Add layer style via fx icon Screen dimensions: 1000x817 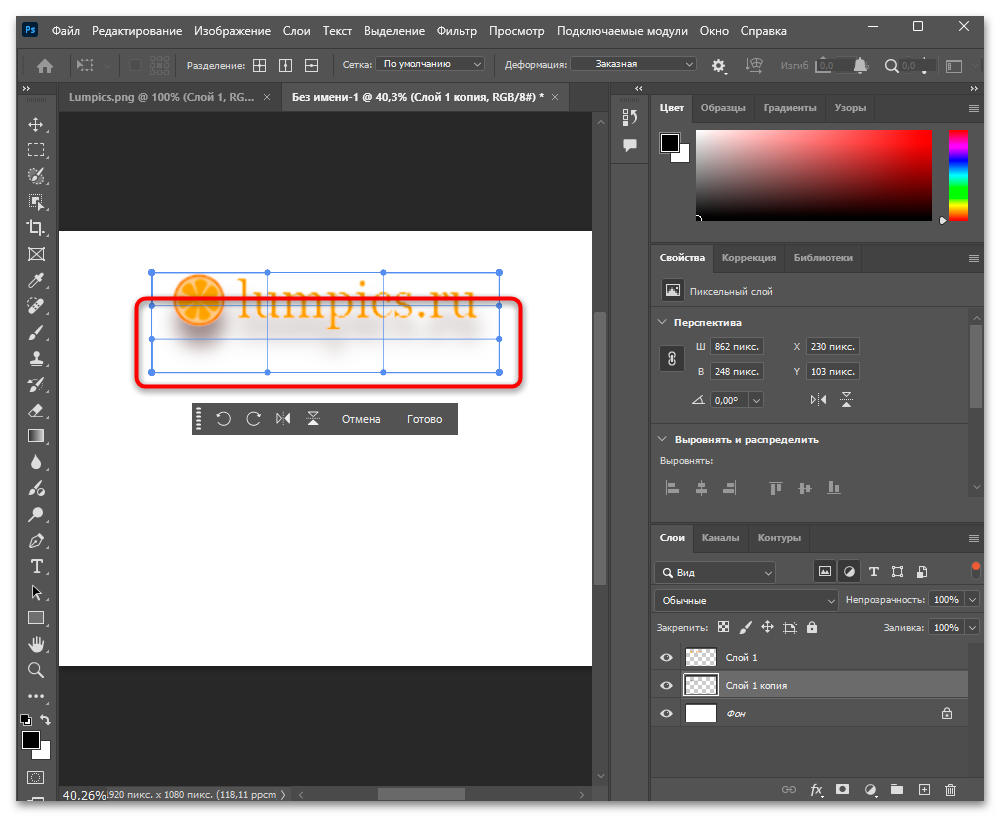816,790
